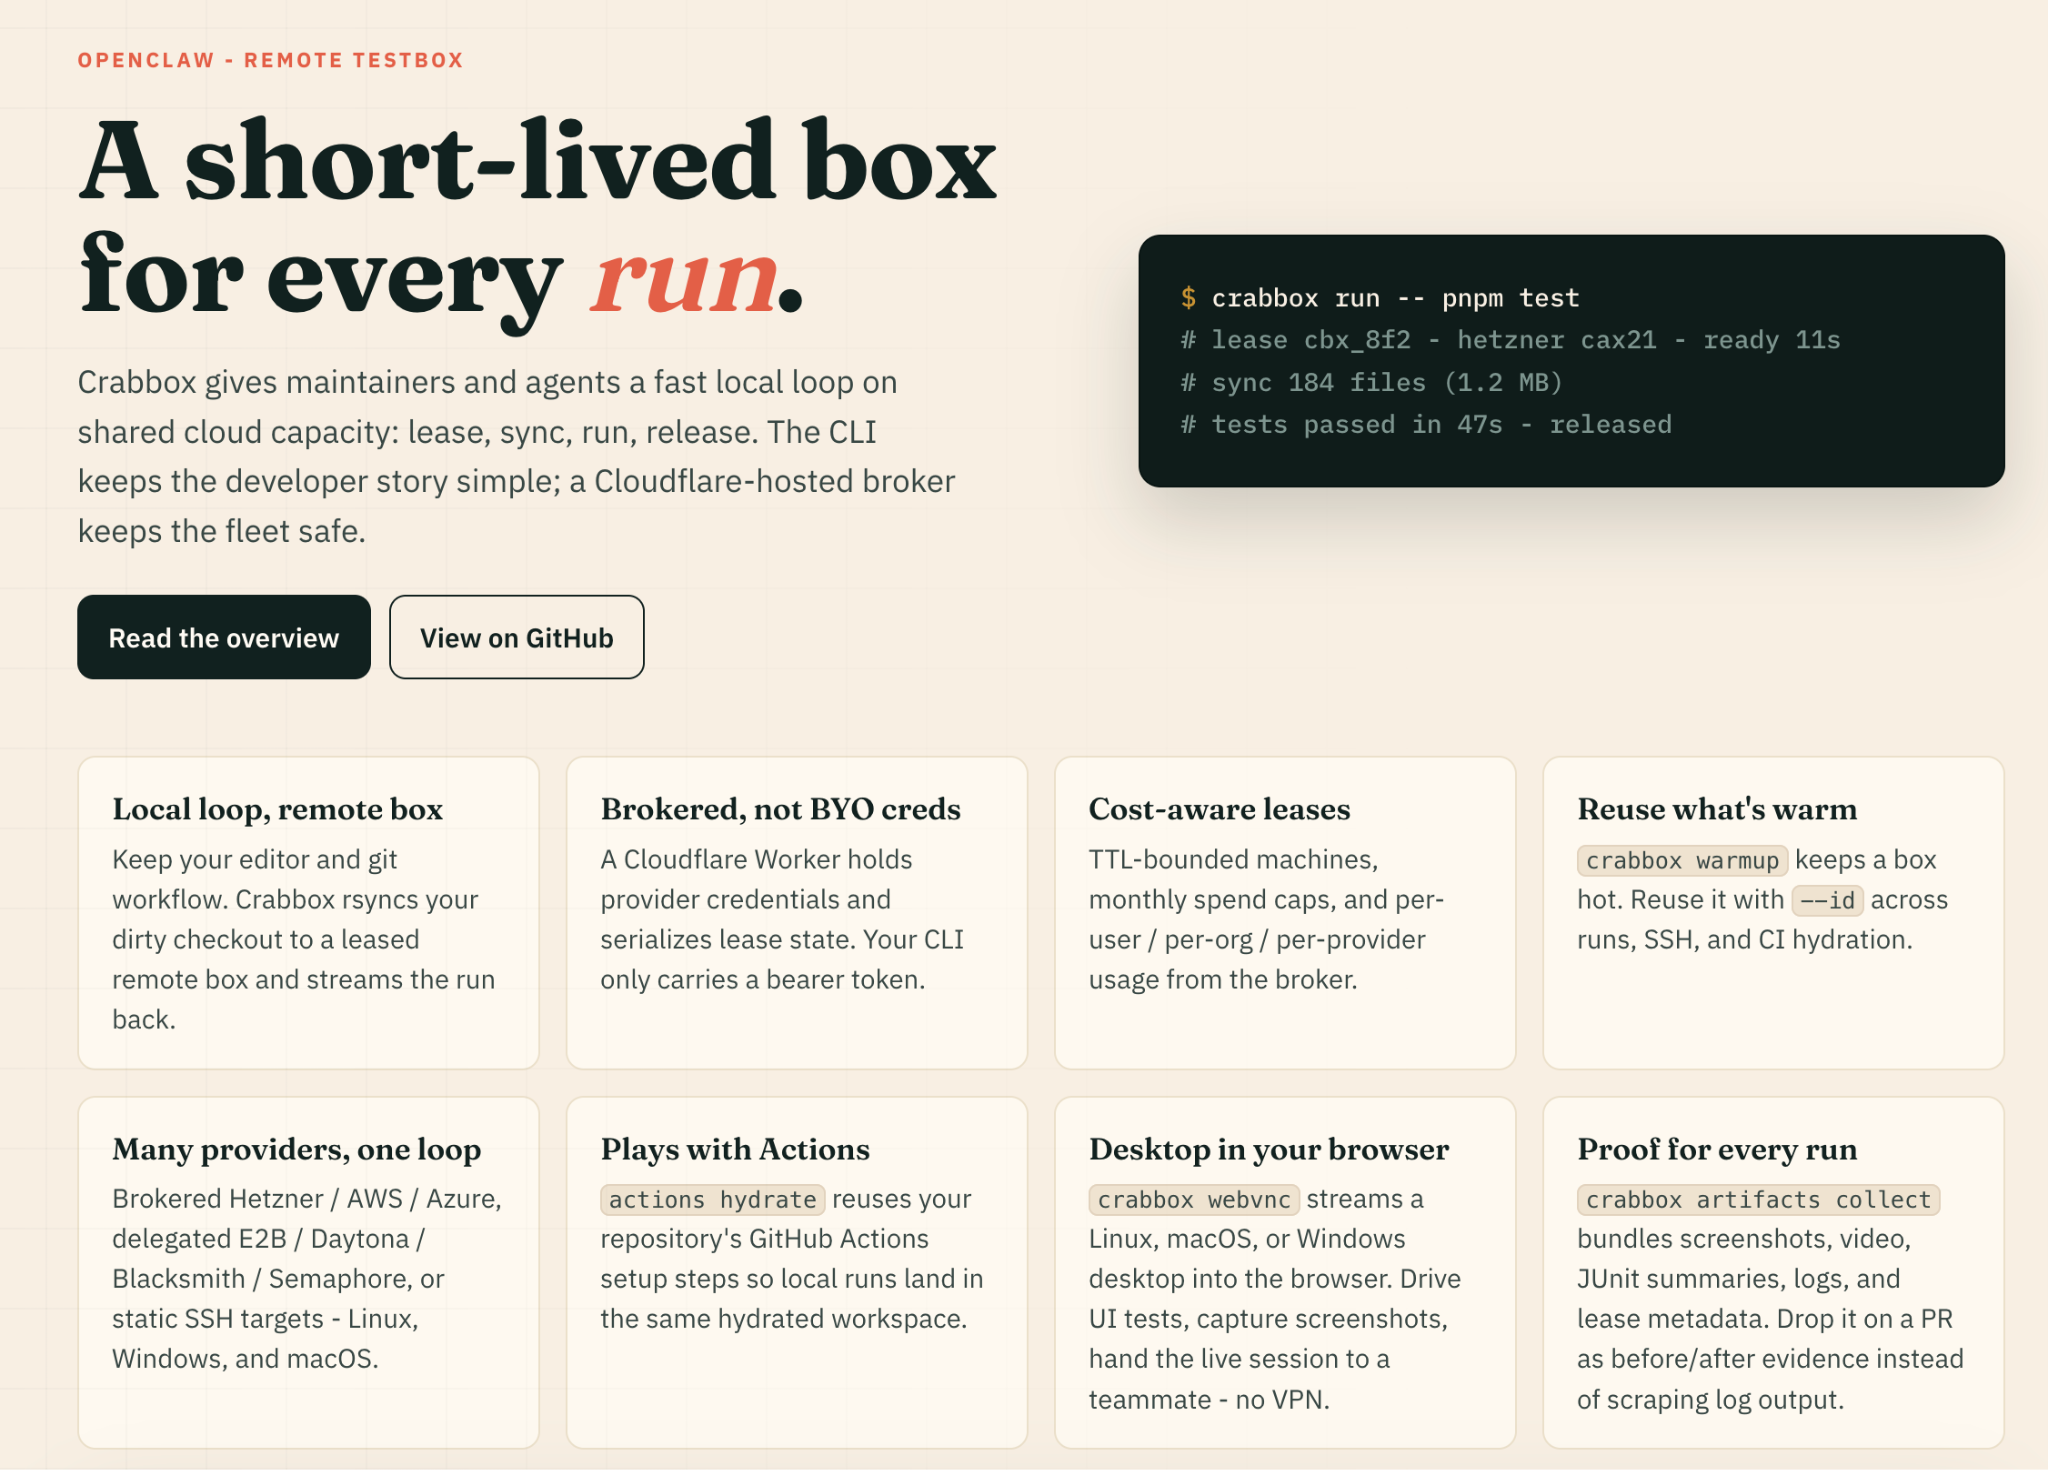2048x1470 pixels.
Task: Click the 'crabbox webvnc' code chip
Action: click(1194, 1199)
